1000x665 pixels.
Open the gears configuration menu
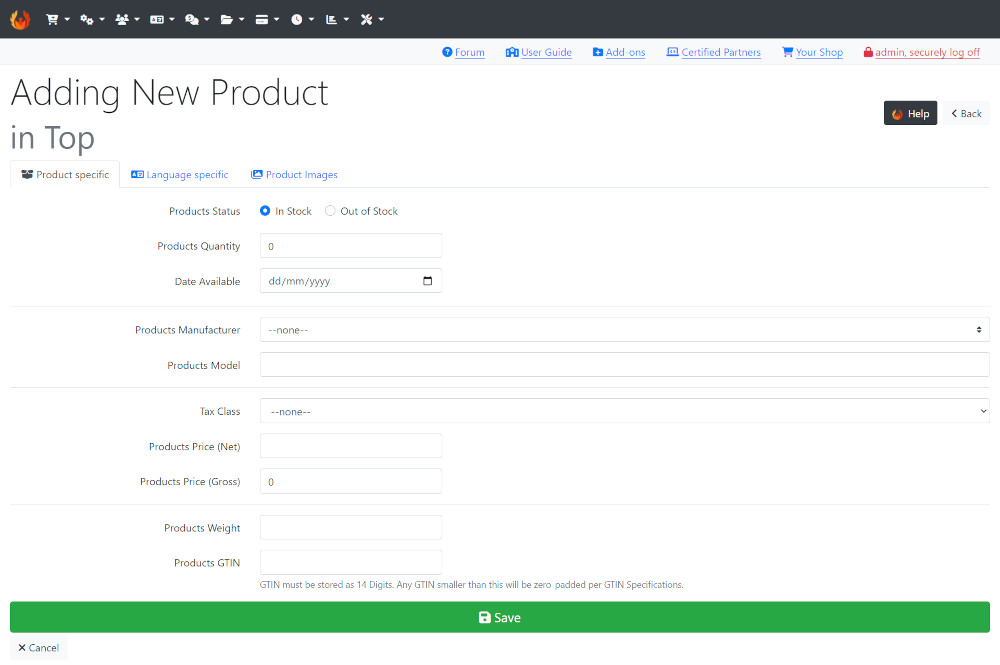92,20
